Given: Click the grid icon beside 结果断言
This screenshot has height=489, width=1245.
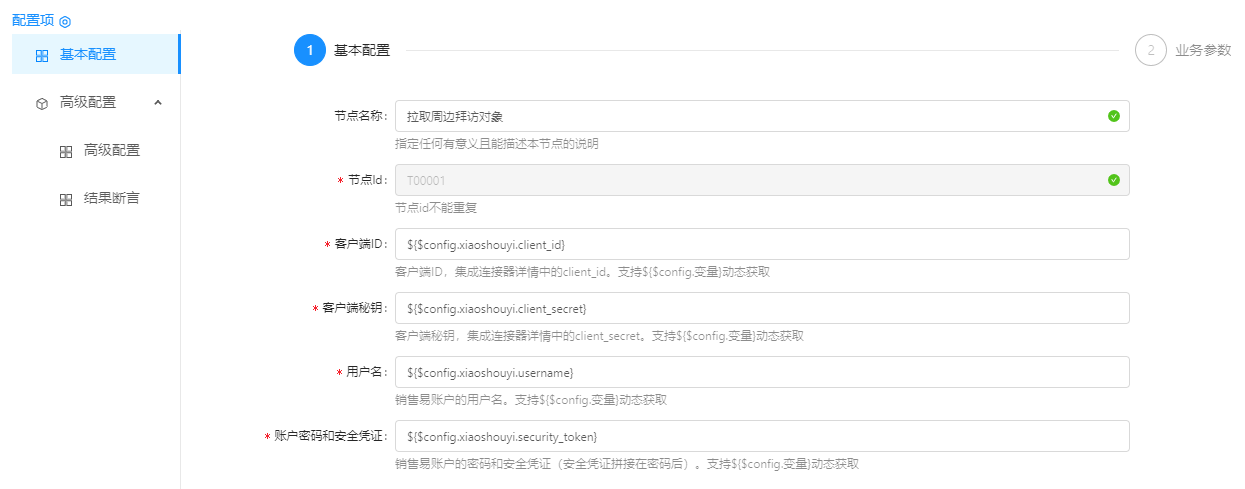Looking at the screenshot, I should click(x=66, y=200).
